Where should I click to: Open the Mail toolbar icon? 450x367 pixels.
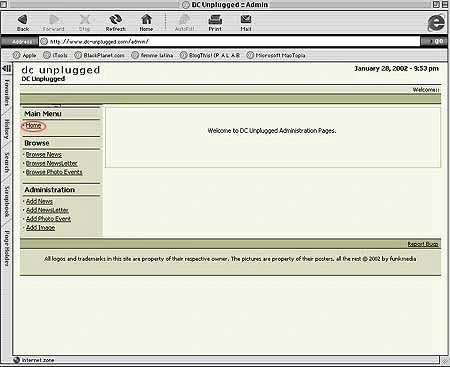click(x=246, y=23)
